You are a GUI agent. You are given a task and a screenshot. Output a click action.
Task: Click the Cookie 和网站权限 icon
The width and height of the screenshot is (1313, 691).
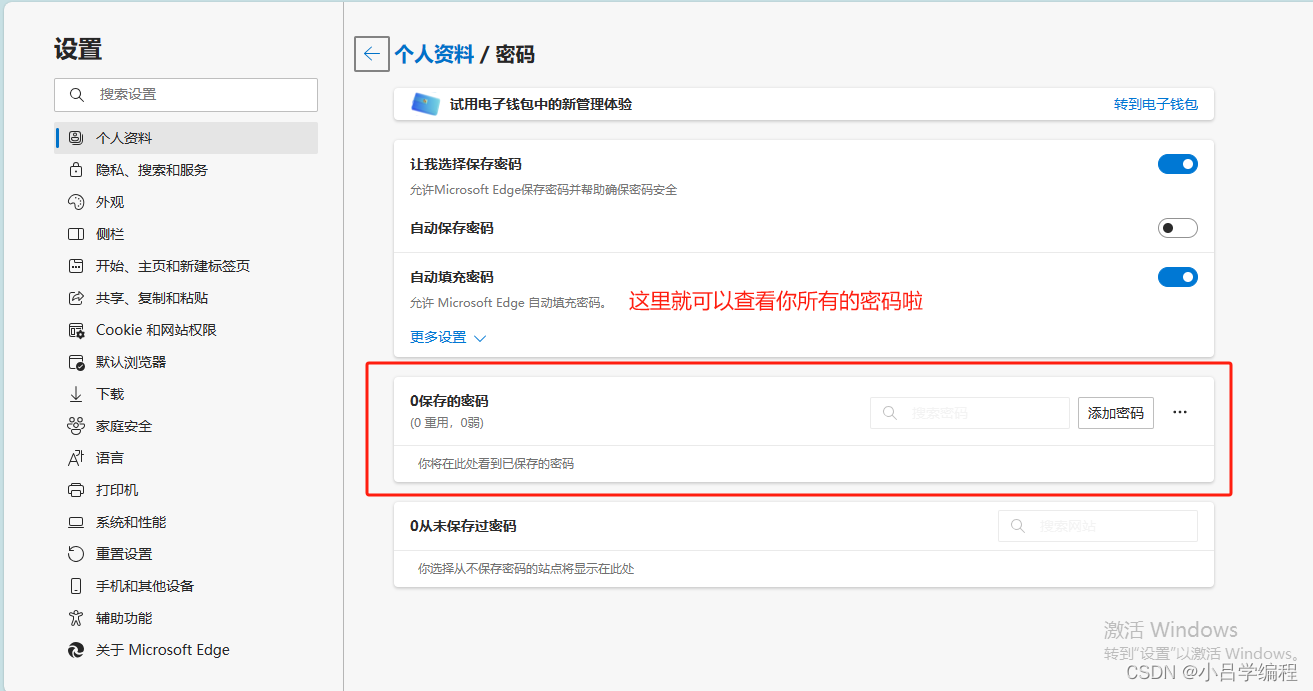76,330
